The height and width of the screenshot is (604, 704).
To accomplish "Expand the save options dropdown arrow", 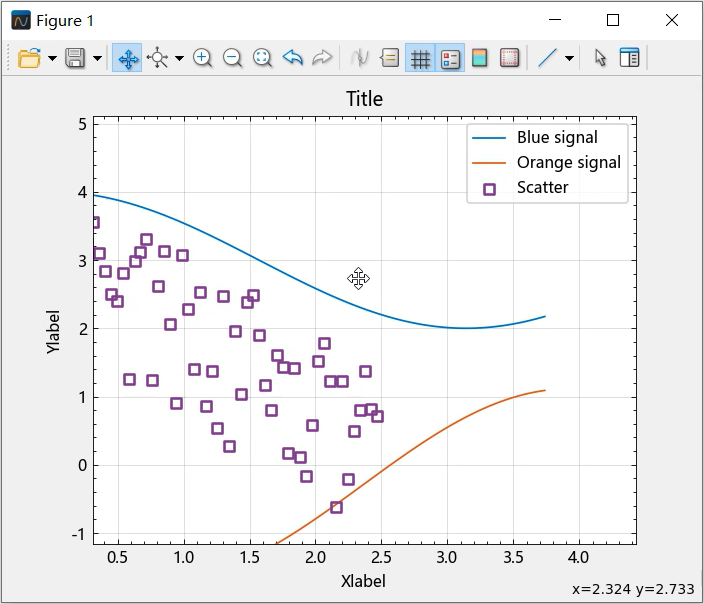I will click(x=97, y=58).
